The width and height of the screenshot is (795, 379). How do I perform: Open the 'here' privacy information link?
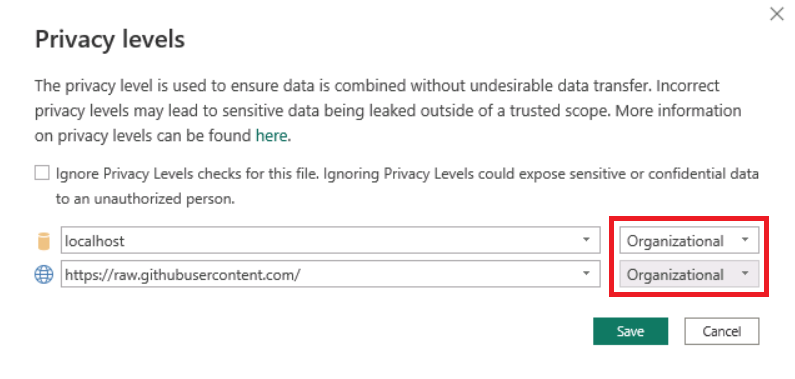[271, 136]
